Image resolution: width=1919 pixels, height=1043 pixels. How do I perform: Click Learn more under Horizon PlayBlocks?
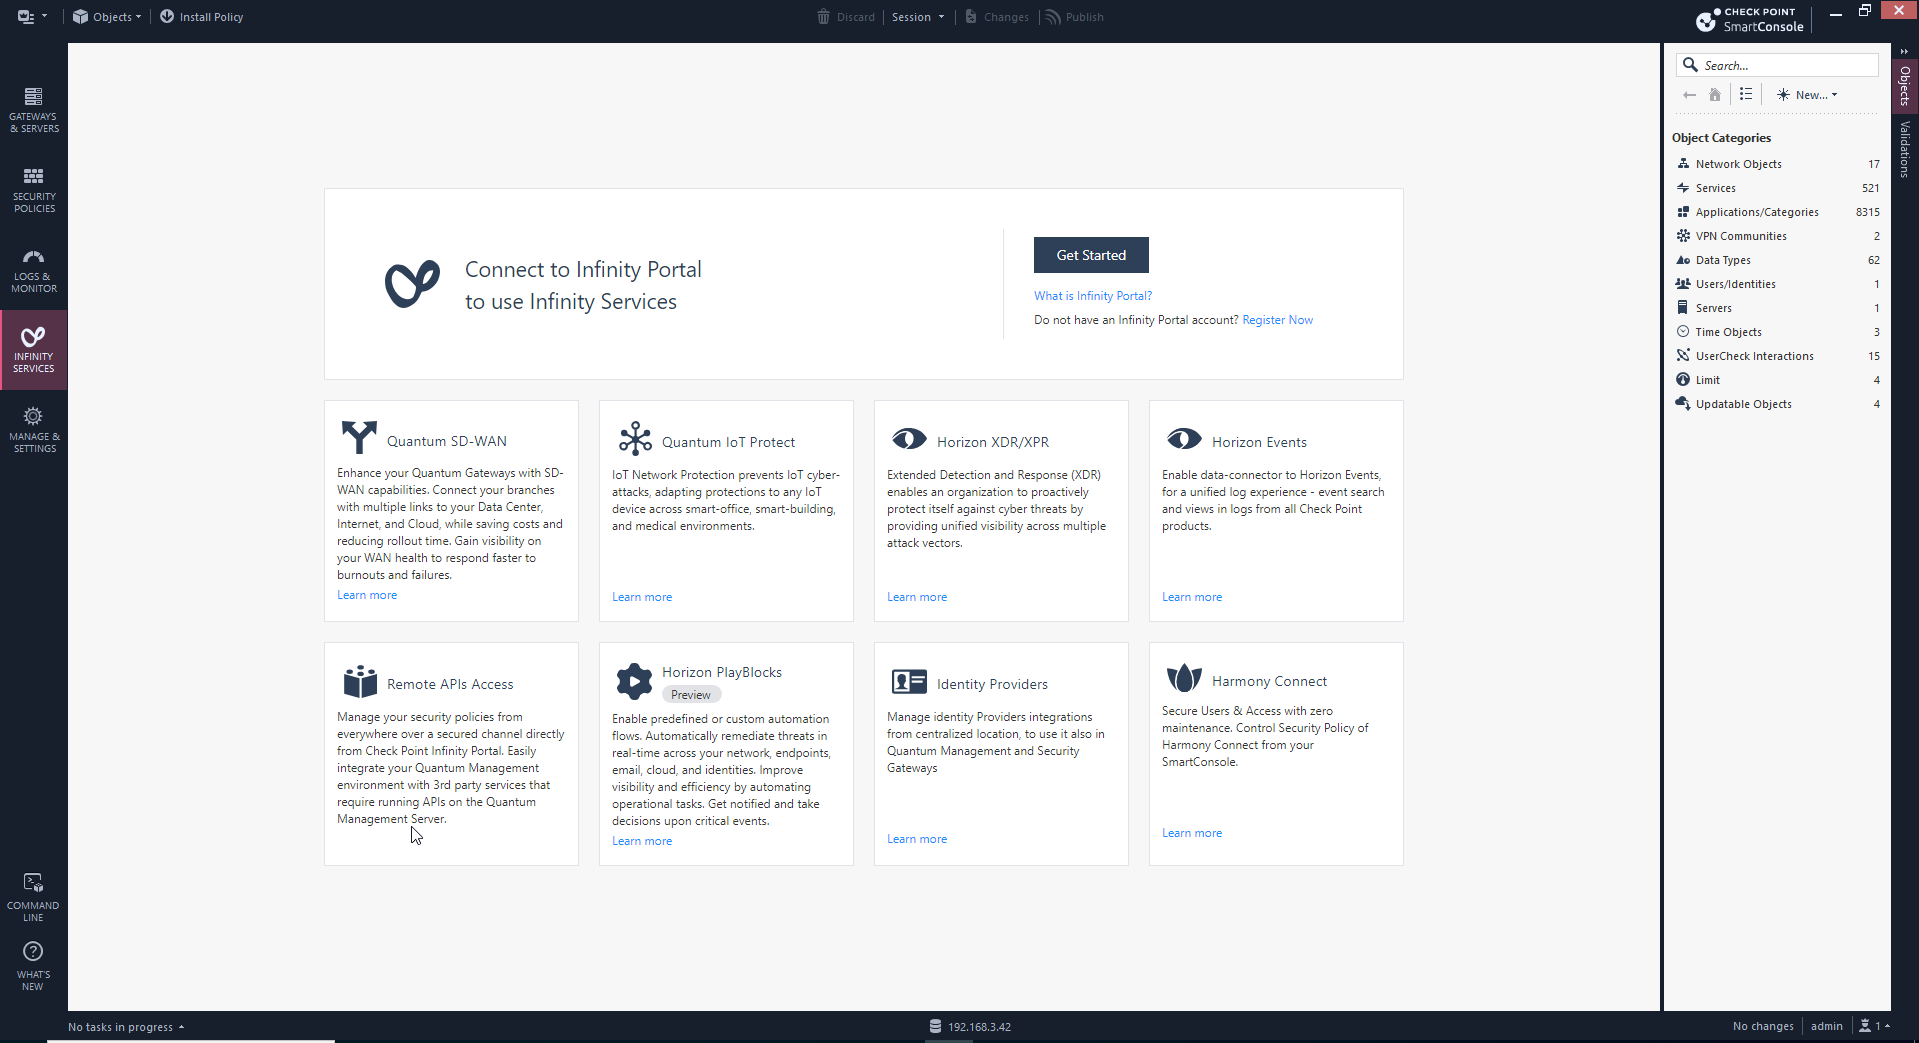[642, 841]
